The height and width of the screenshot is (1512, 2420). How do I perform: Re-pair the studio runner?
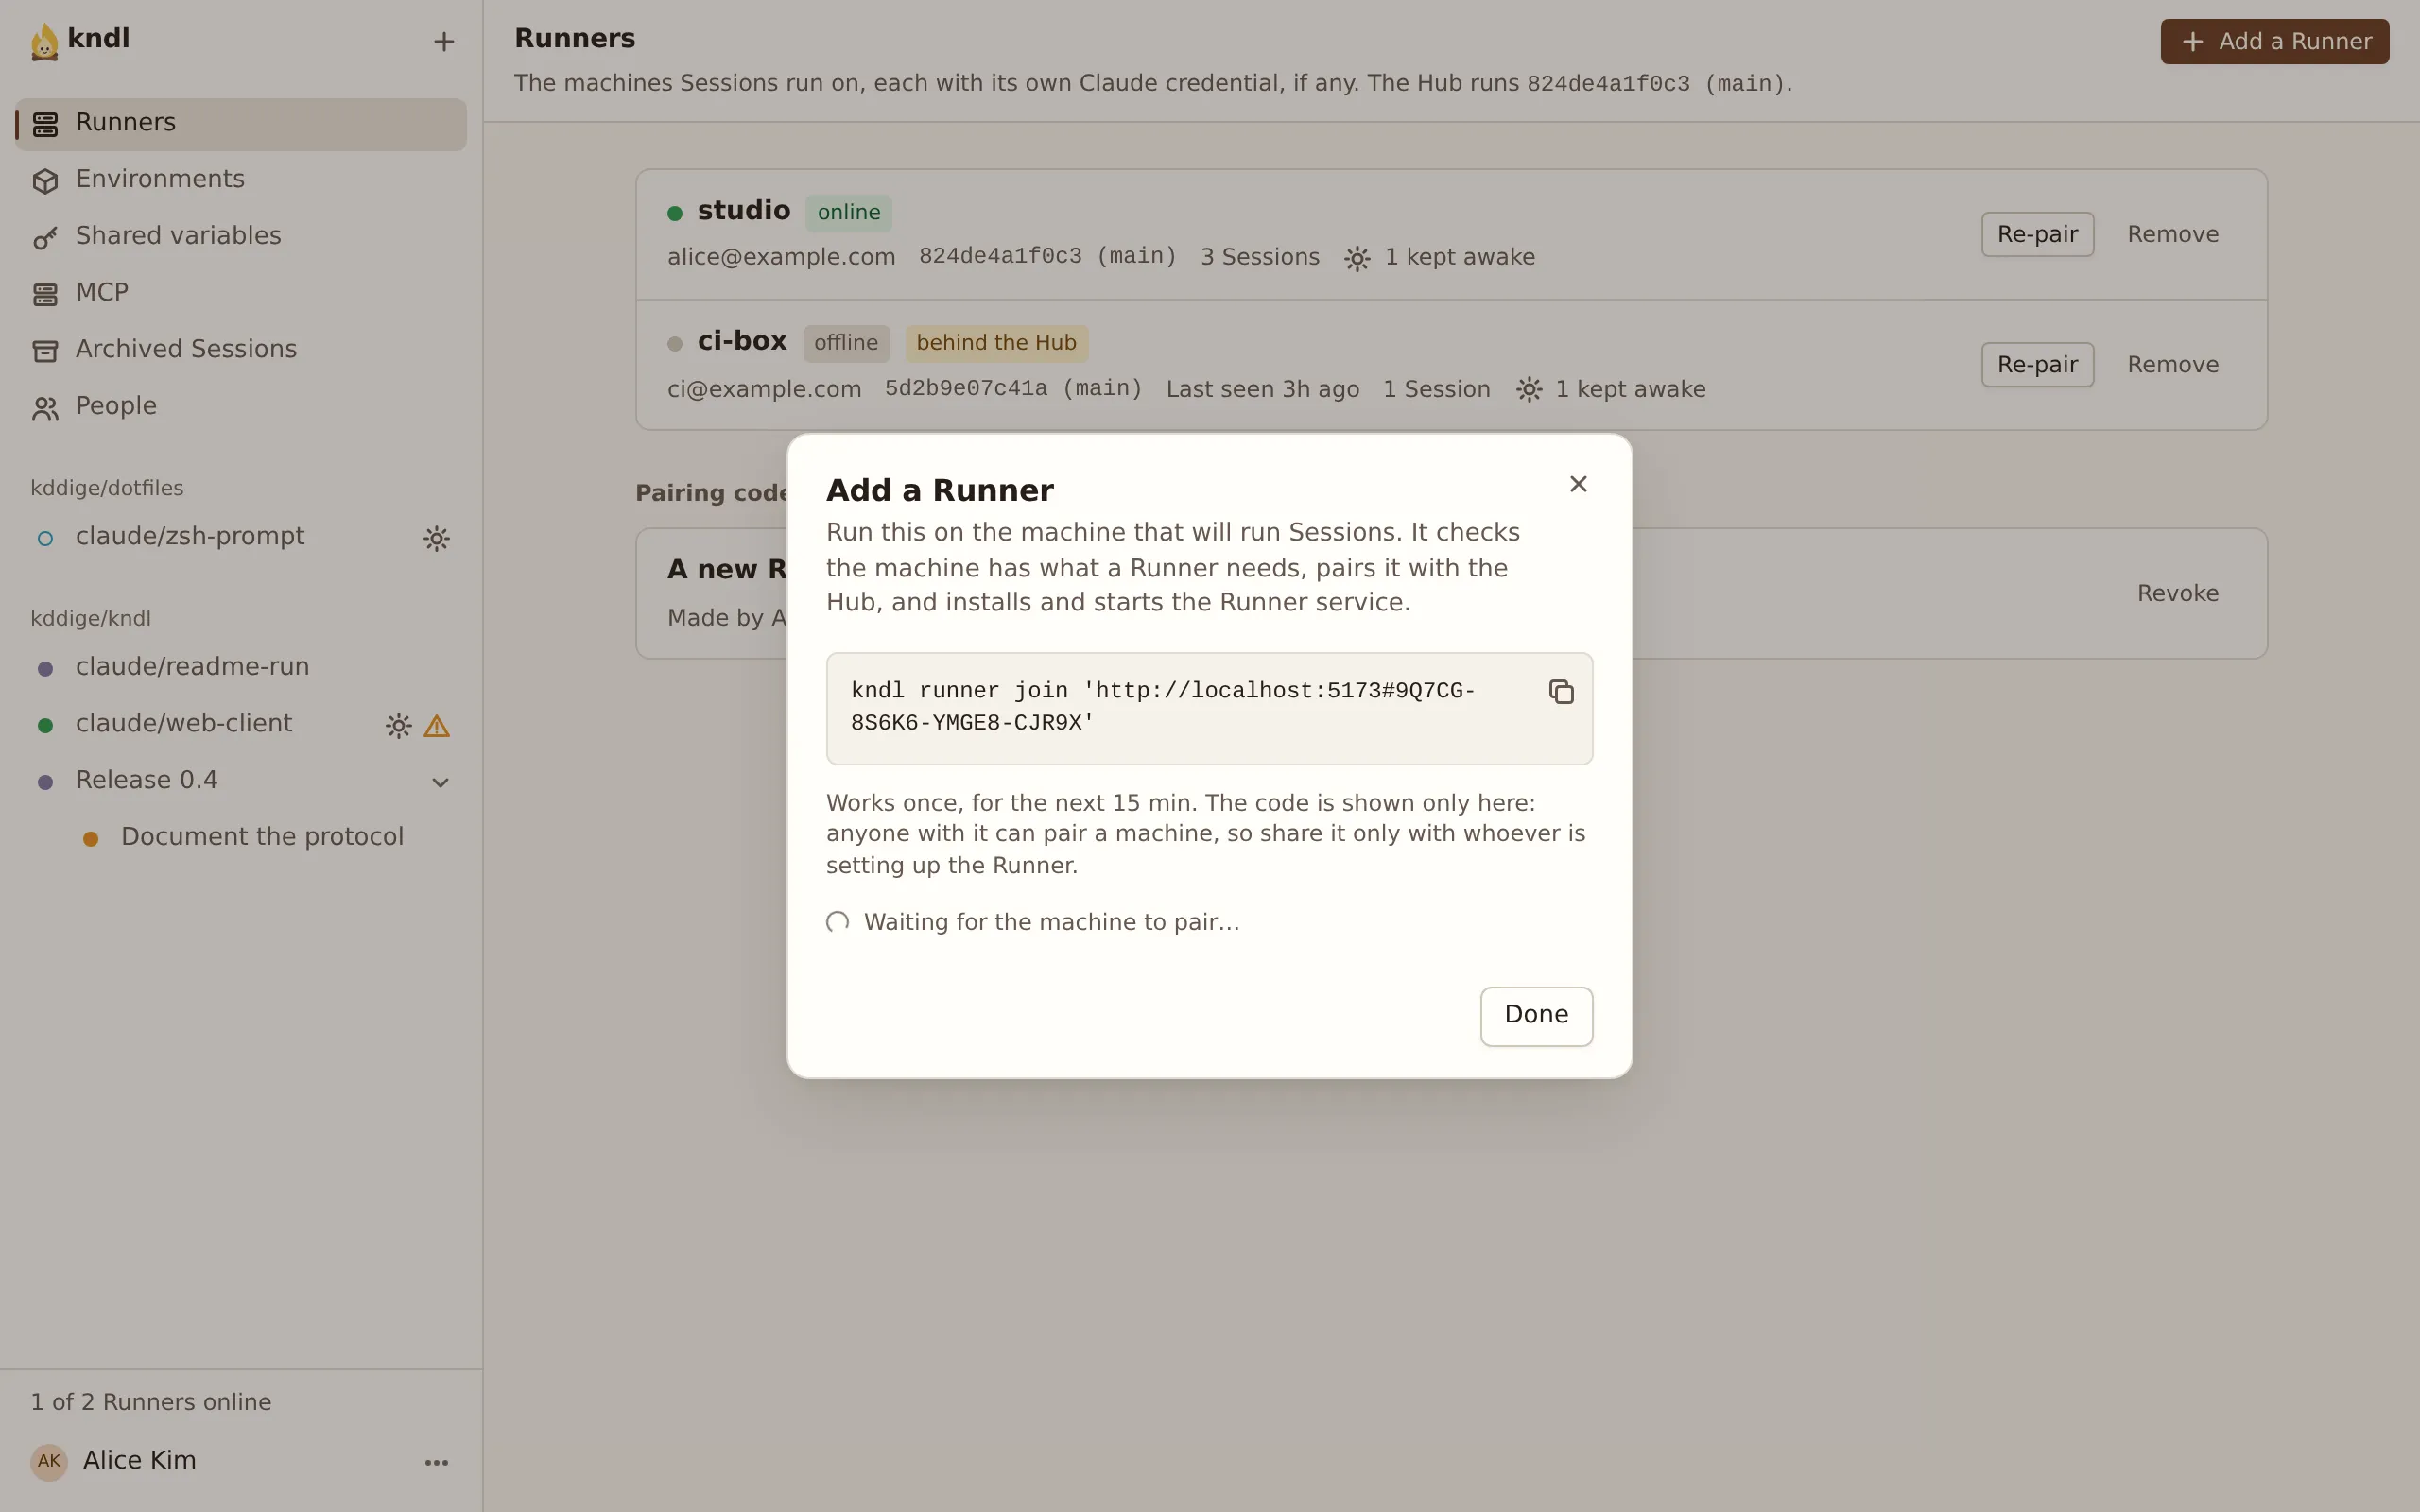[x=2037, y=234]
